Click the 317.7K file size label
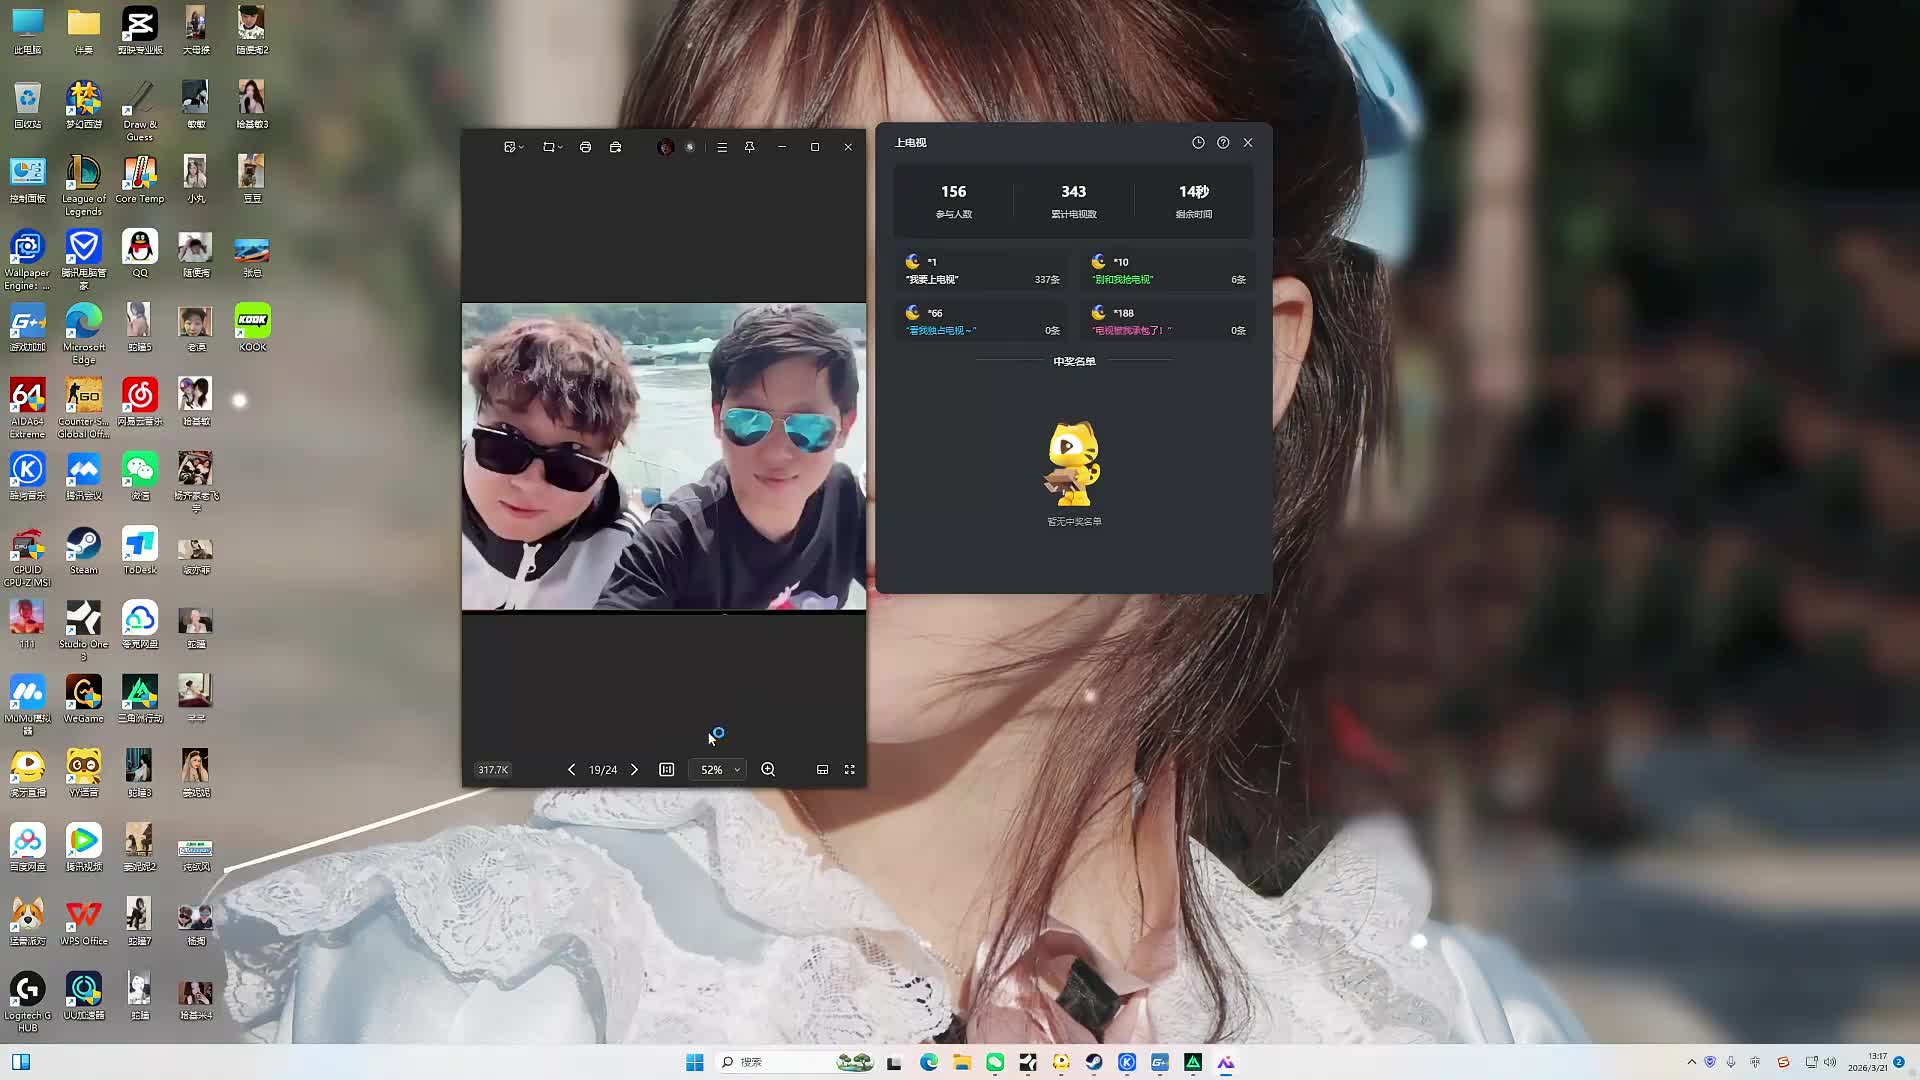1920x1080 pixels. (x=493, y=770)
